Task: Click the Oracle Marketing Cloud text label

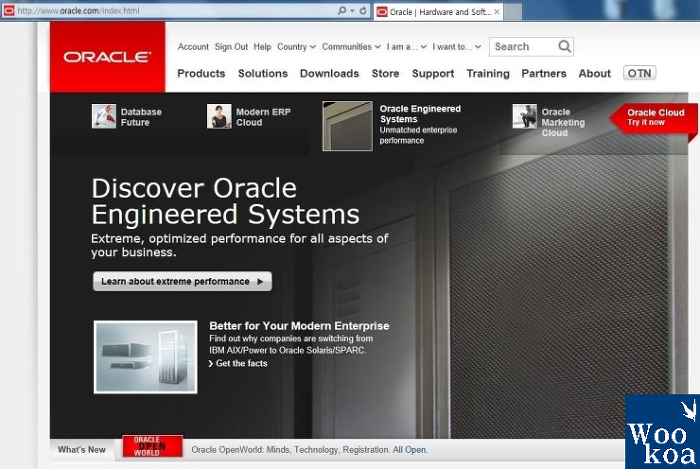Action: [x=563, y=122]
